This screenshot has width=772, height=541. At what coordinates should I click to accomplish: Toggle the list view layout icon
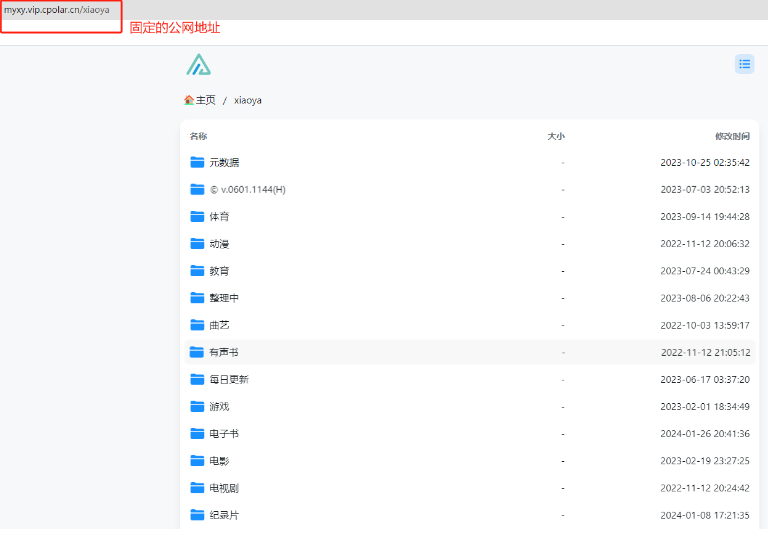coord(744,64)
